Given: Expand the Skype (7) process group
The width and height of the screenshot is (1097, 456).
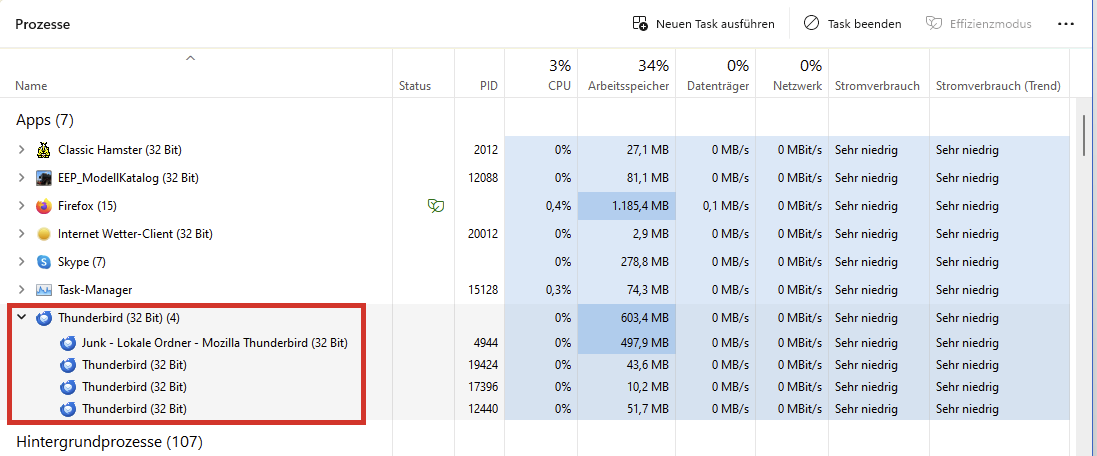Looking at the screenshot, I should tap(22, 262).
